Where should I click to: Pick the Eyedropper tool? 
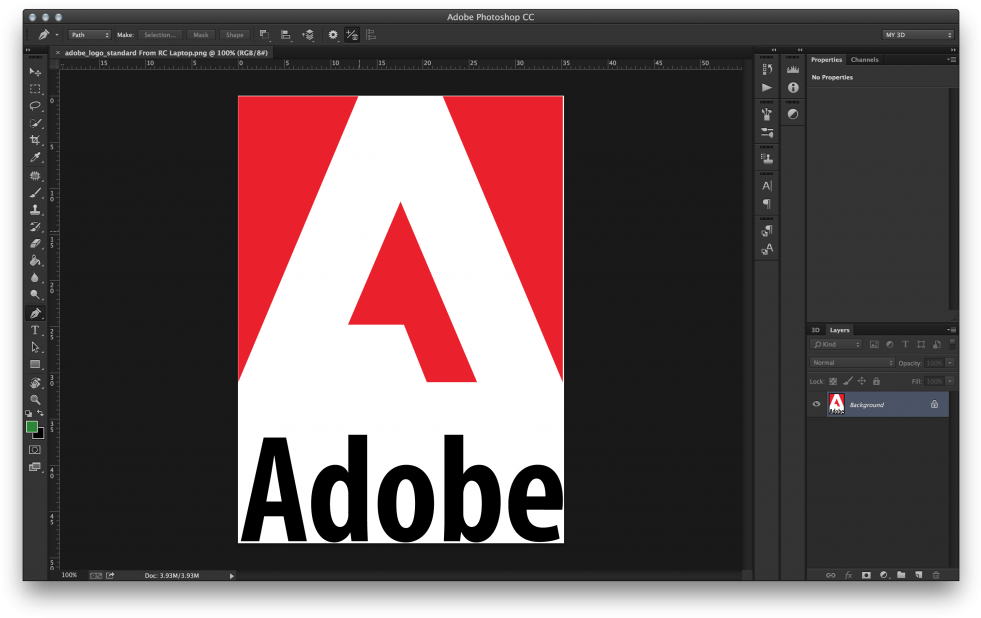coord(35,158)
